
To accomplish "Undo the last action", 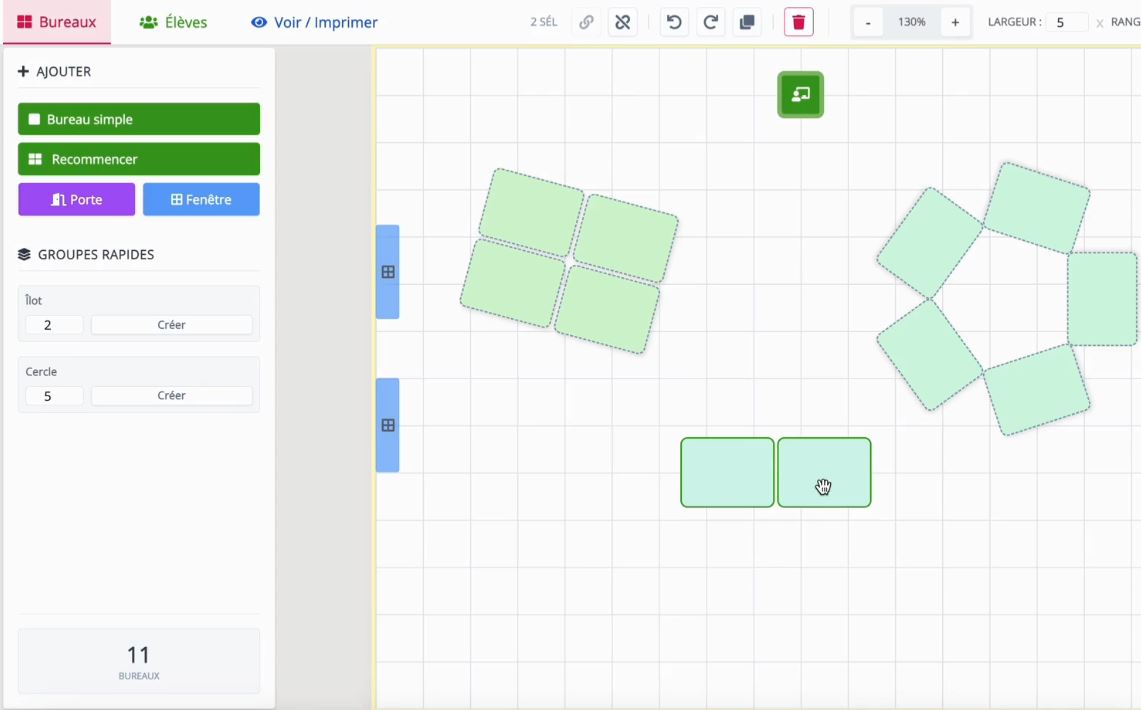I will (674, 22).
